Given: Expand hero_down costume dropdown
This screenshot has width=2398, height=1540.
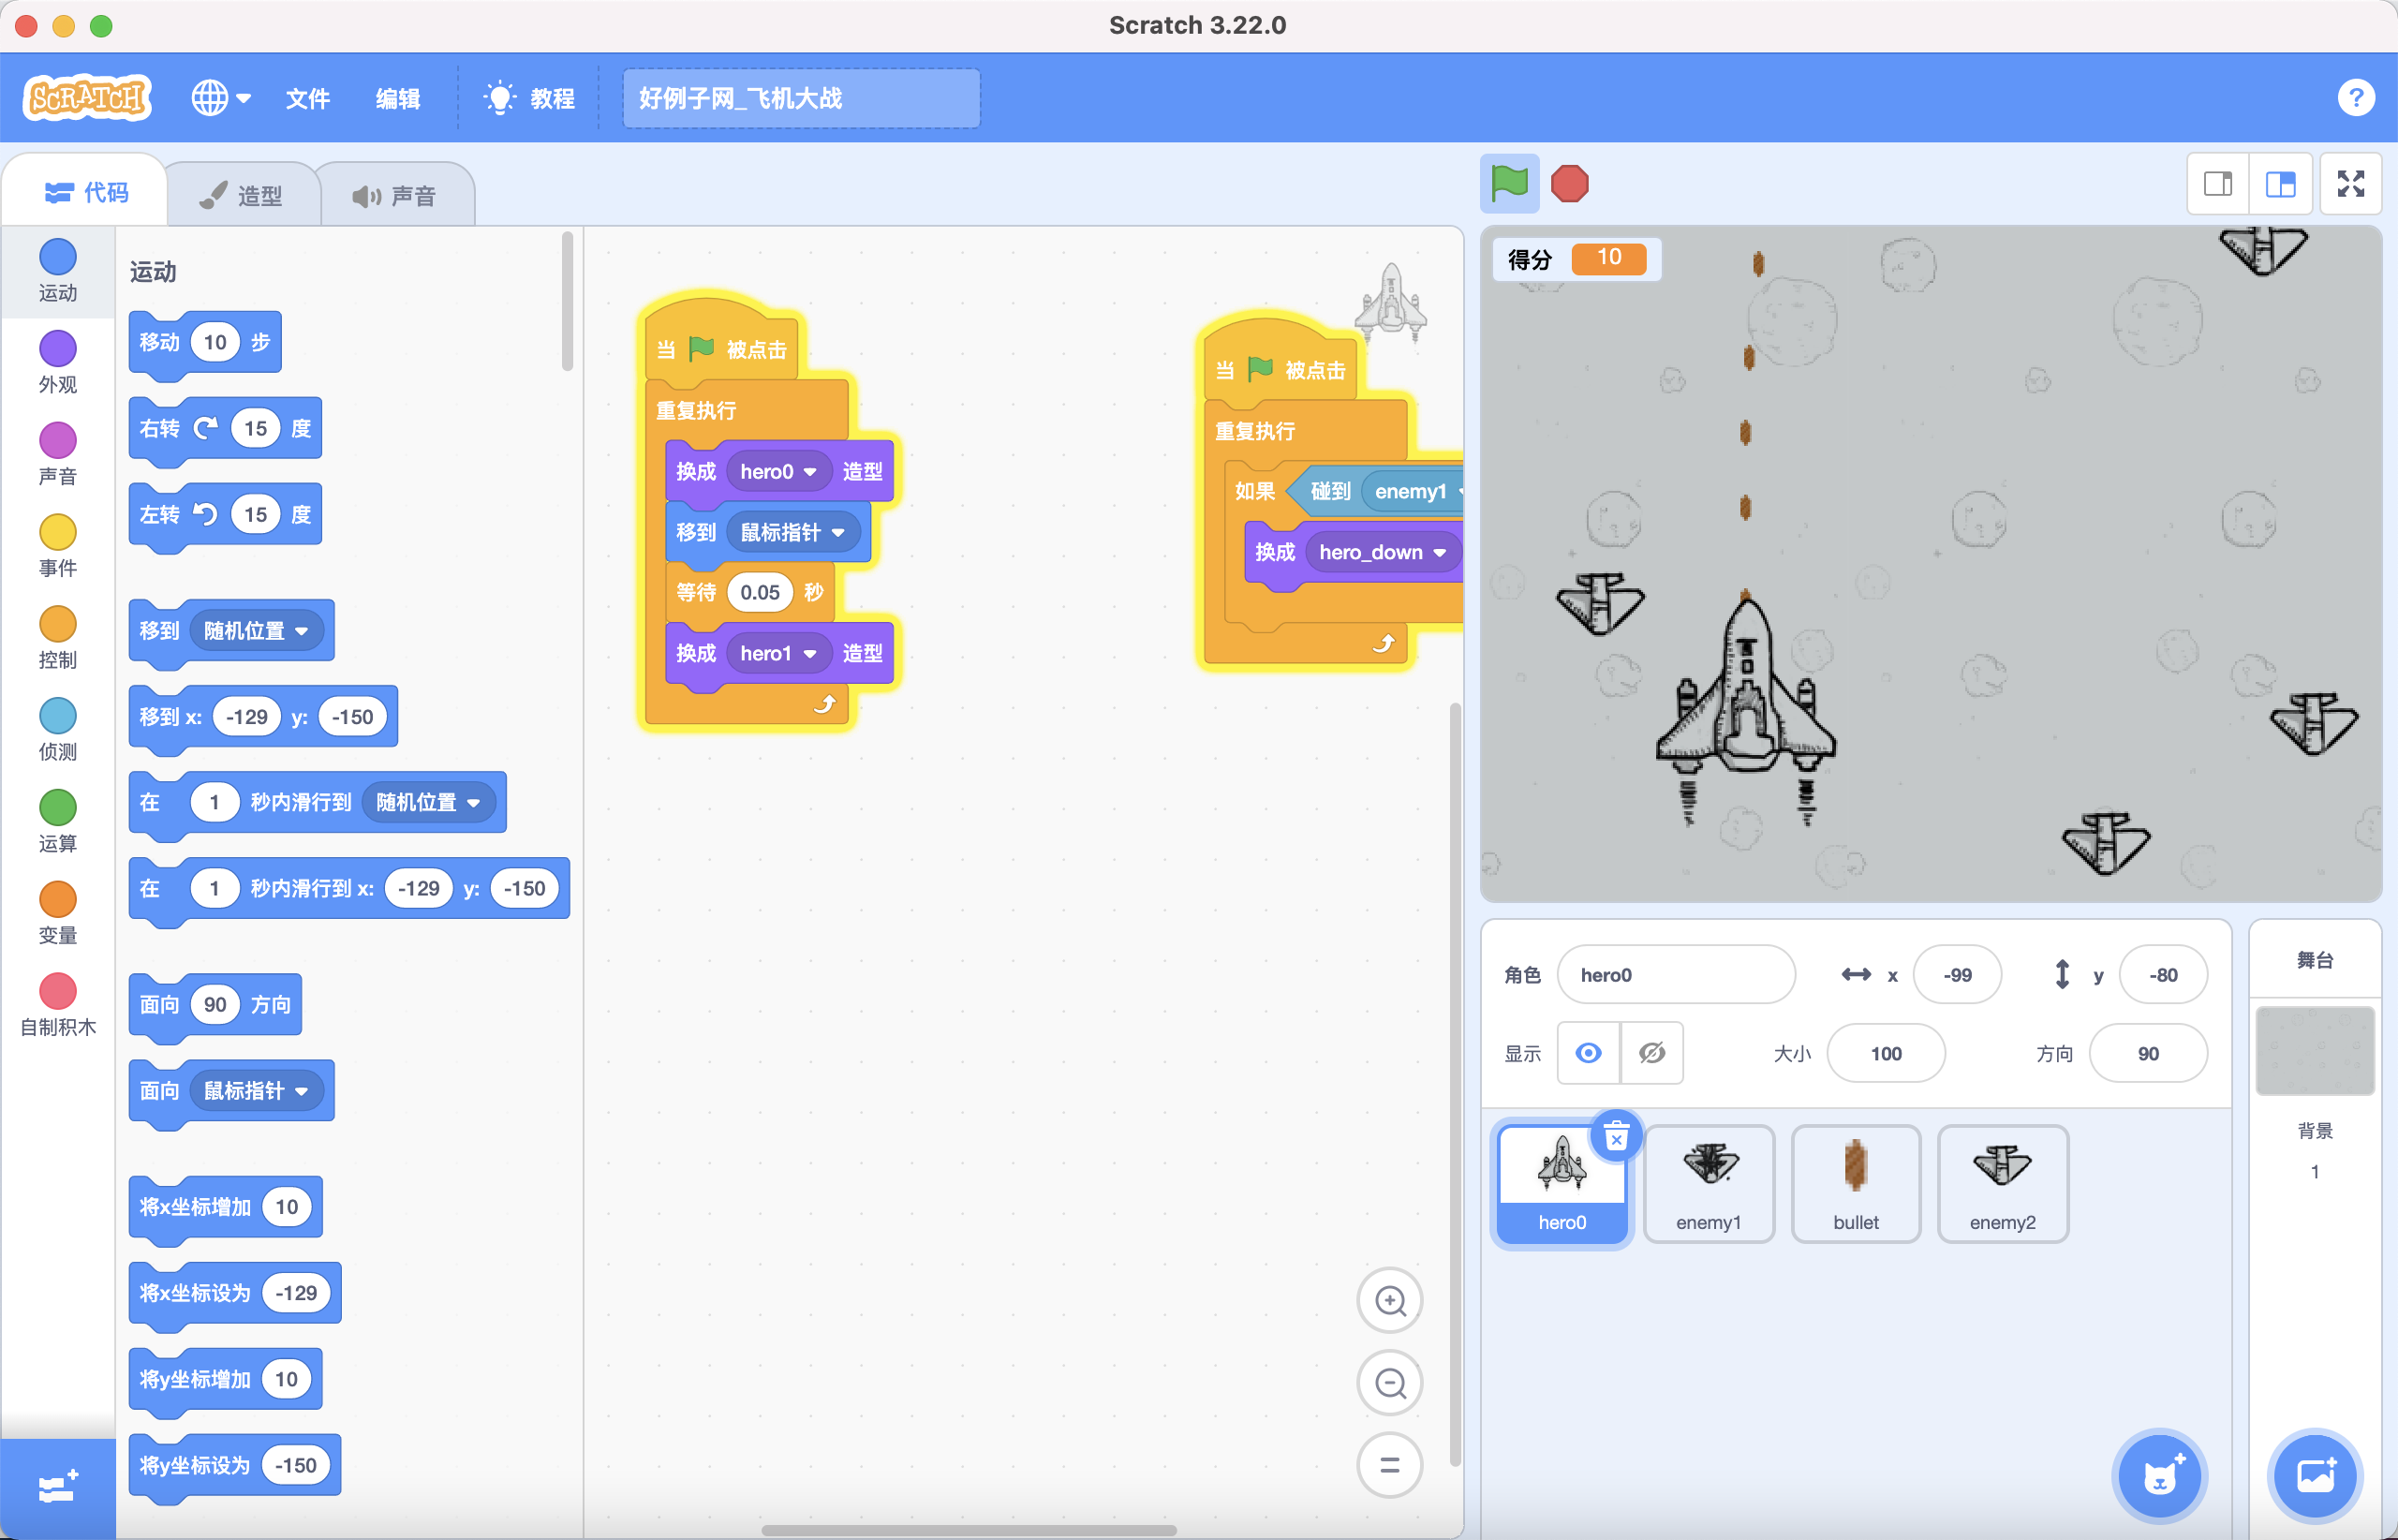Looking at the screenshot, I should pyautogui.click(x=1383, y=552).
